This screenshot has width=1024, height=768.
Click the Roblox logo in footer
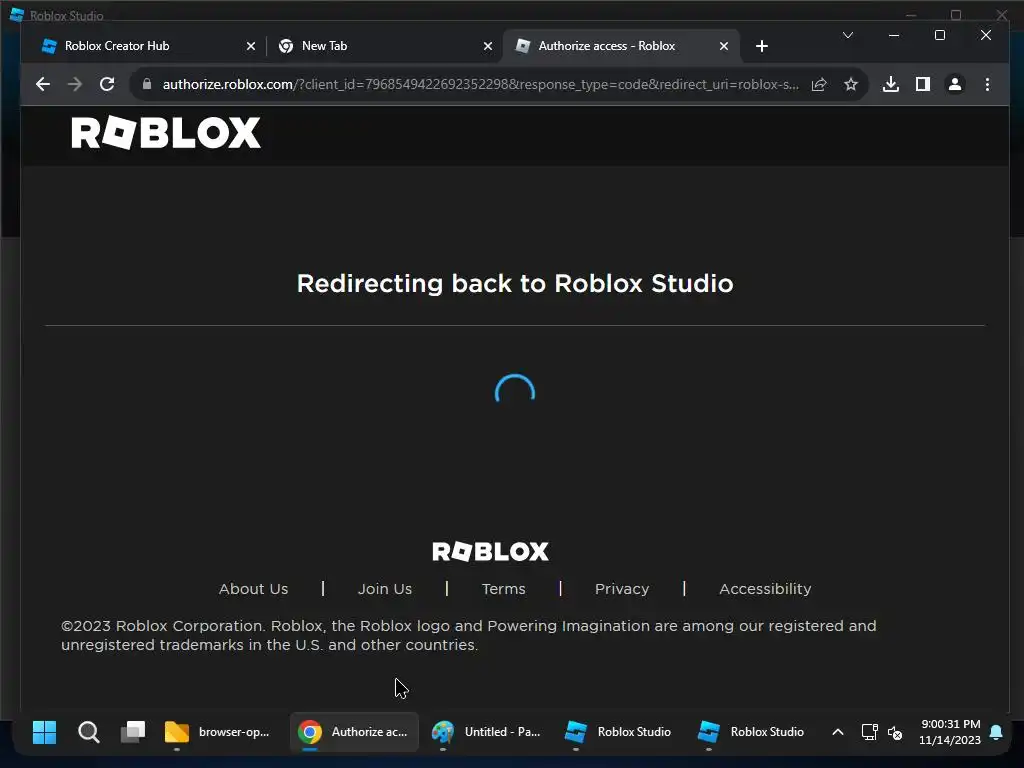pos(490,552)
